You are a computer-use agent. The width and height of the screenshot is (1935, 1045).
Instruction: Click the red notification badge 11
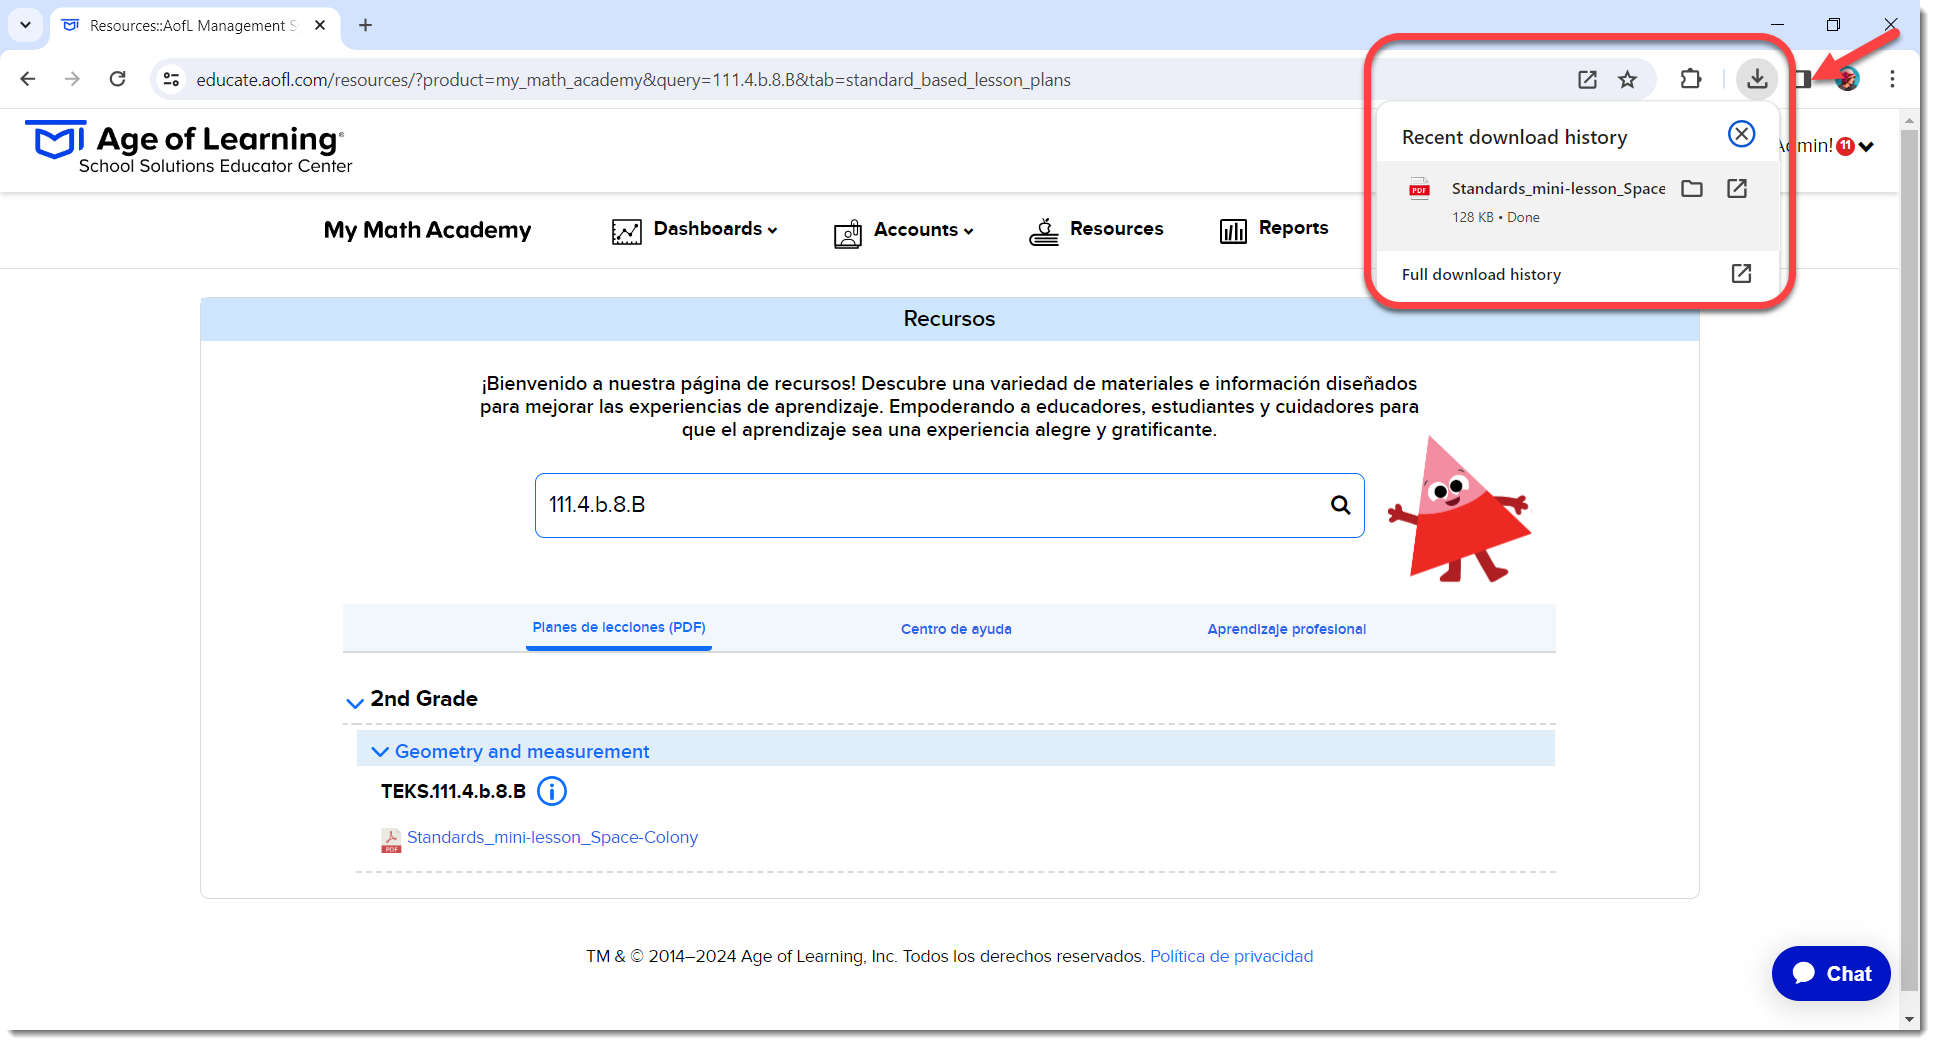[x=1845, y=146]
